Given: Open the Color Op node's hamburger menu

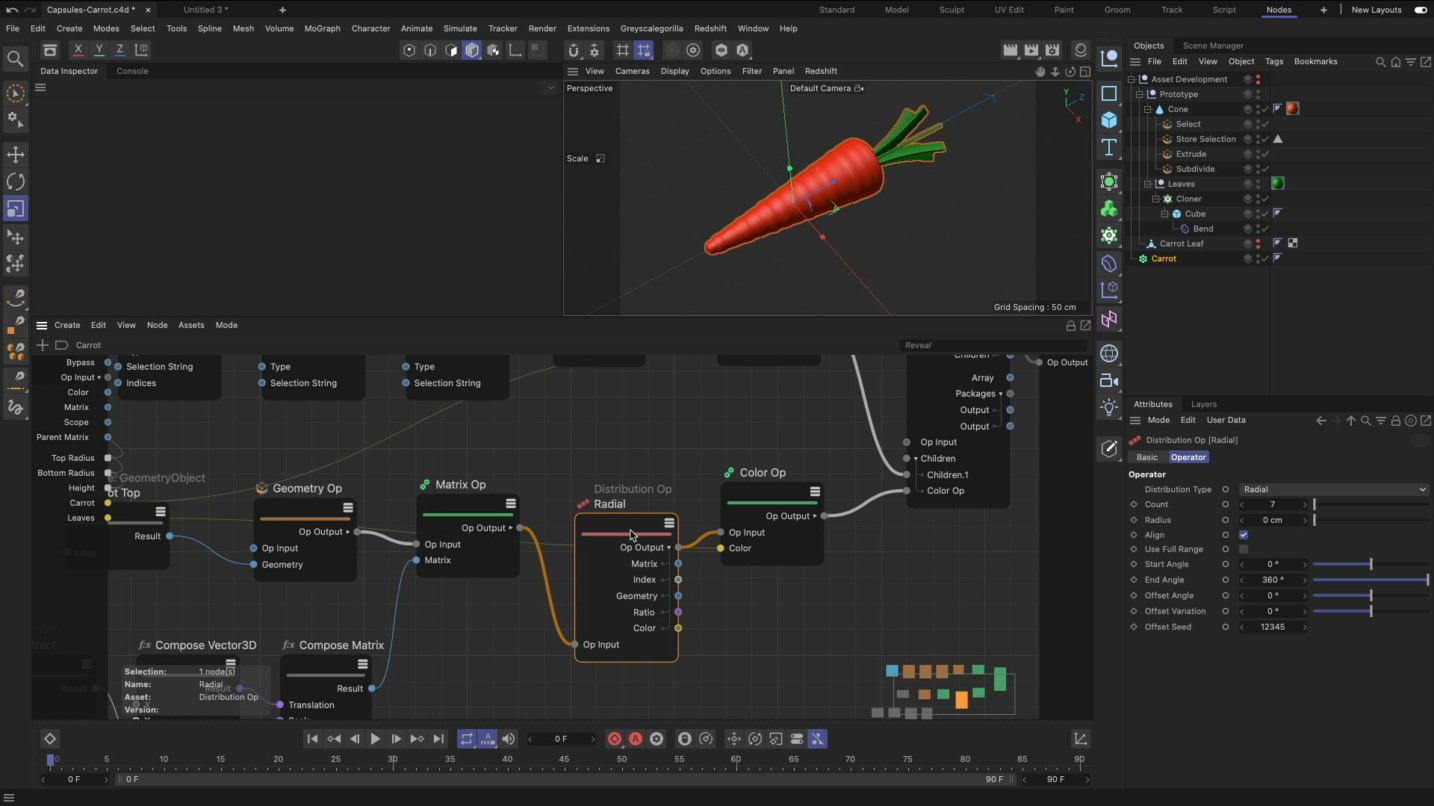Looking at the screenshot, I should coord(815,491).
